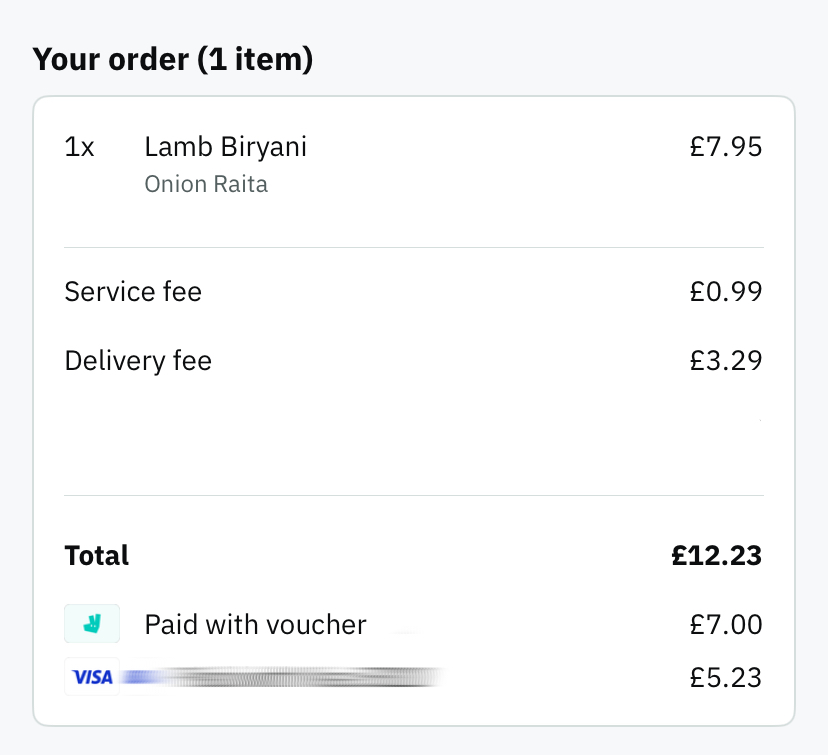Click the bold Total label
The width and height of the screenshot is (828, 755).
coord(97,555)
